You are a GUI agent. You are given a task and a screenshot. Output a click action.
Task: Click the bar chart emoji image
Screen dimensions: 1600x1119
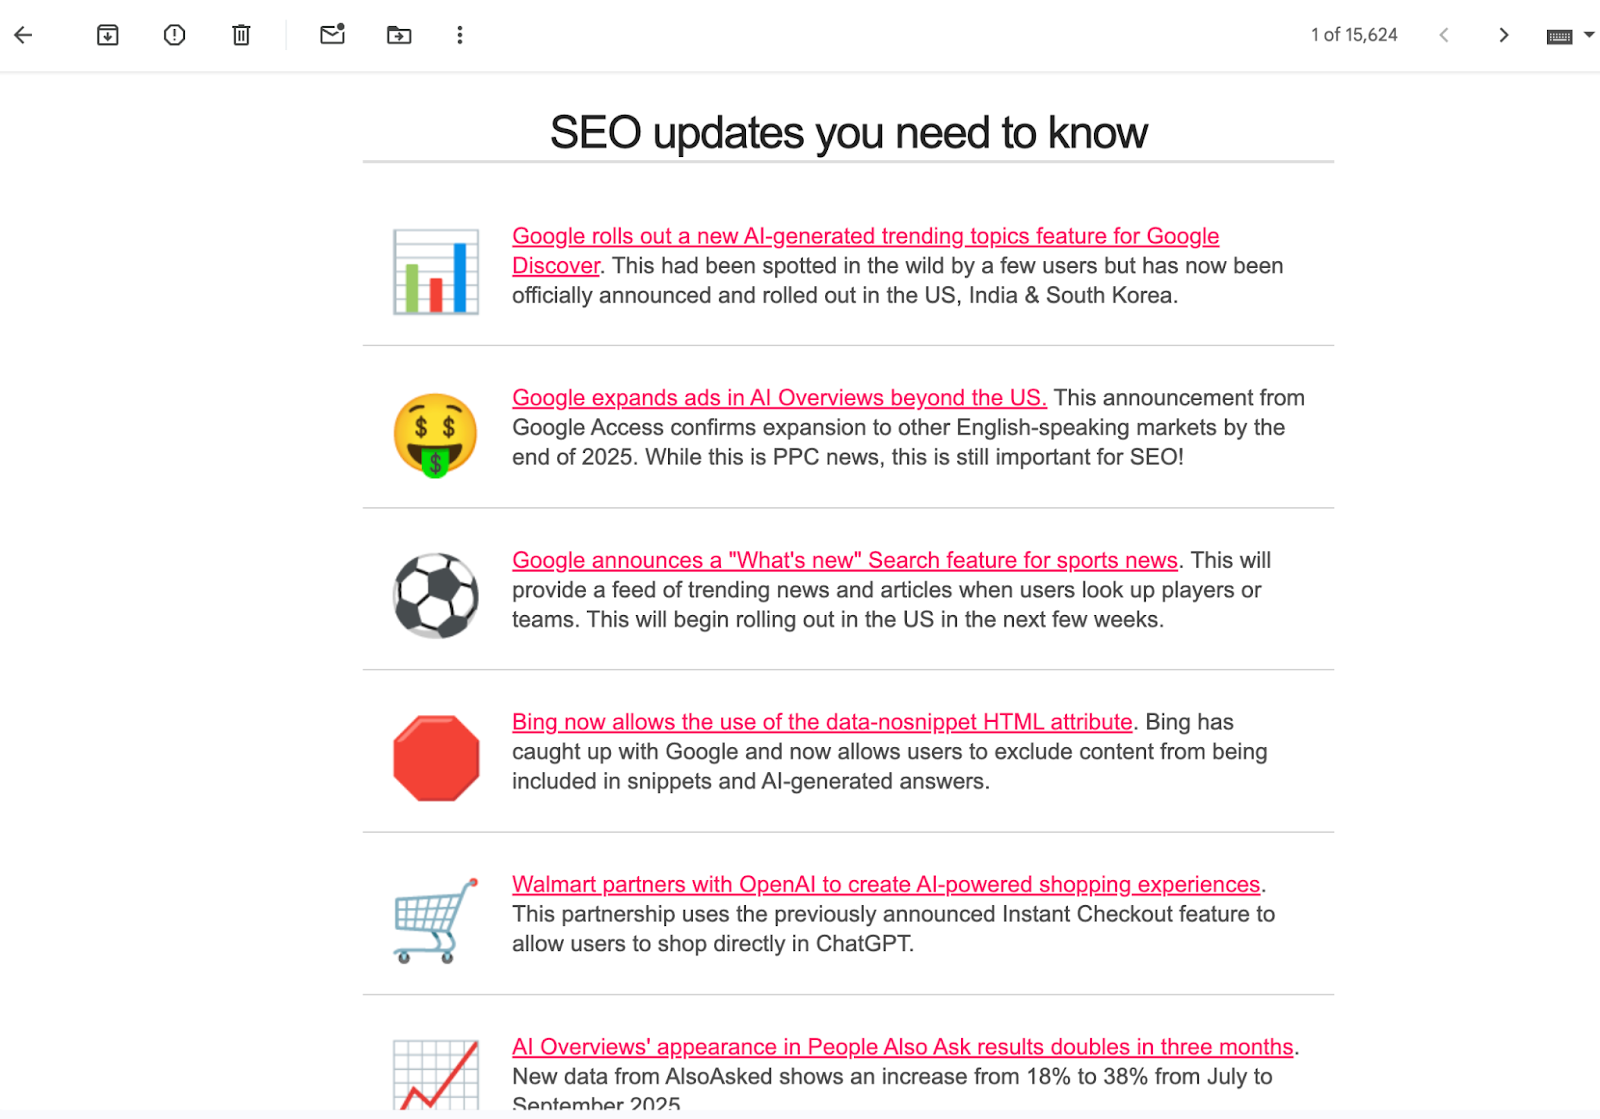(x=436, y=272)
